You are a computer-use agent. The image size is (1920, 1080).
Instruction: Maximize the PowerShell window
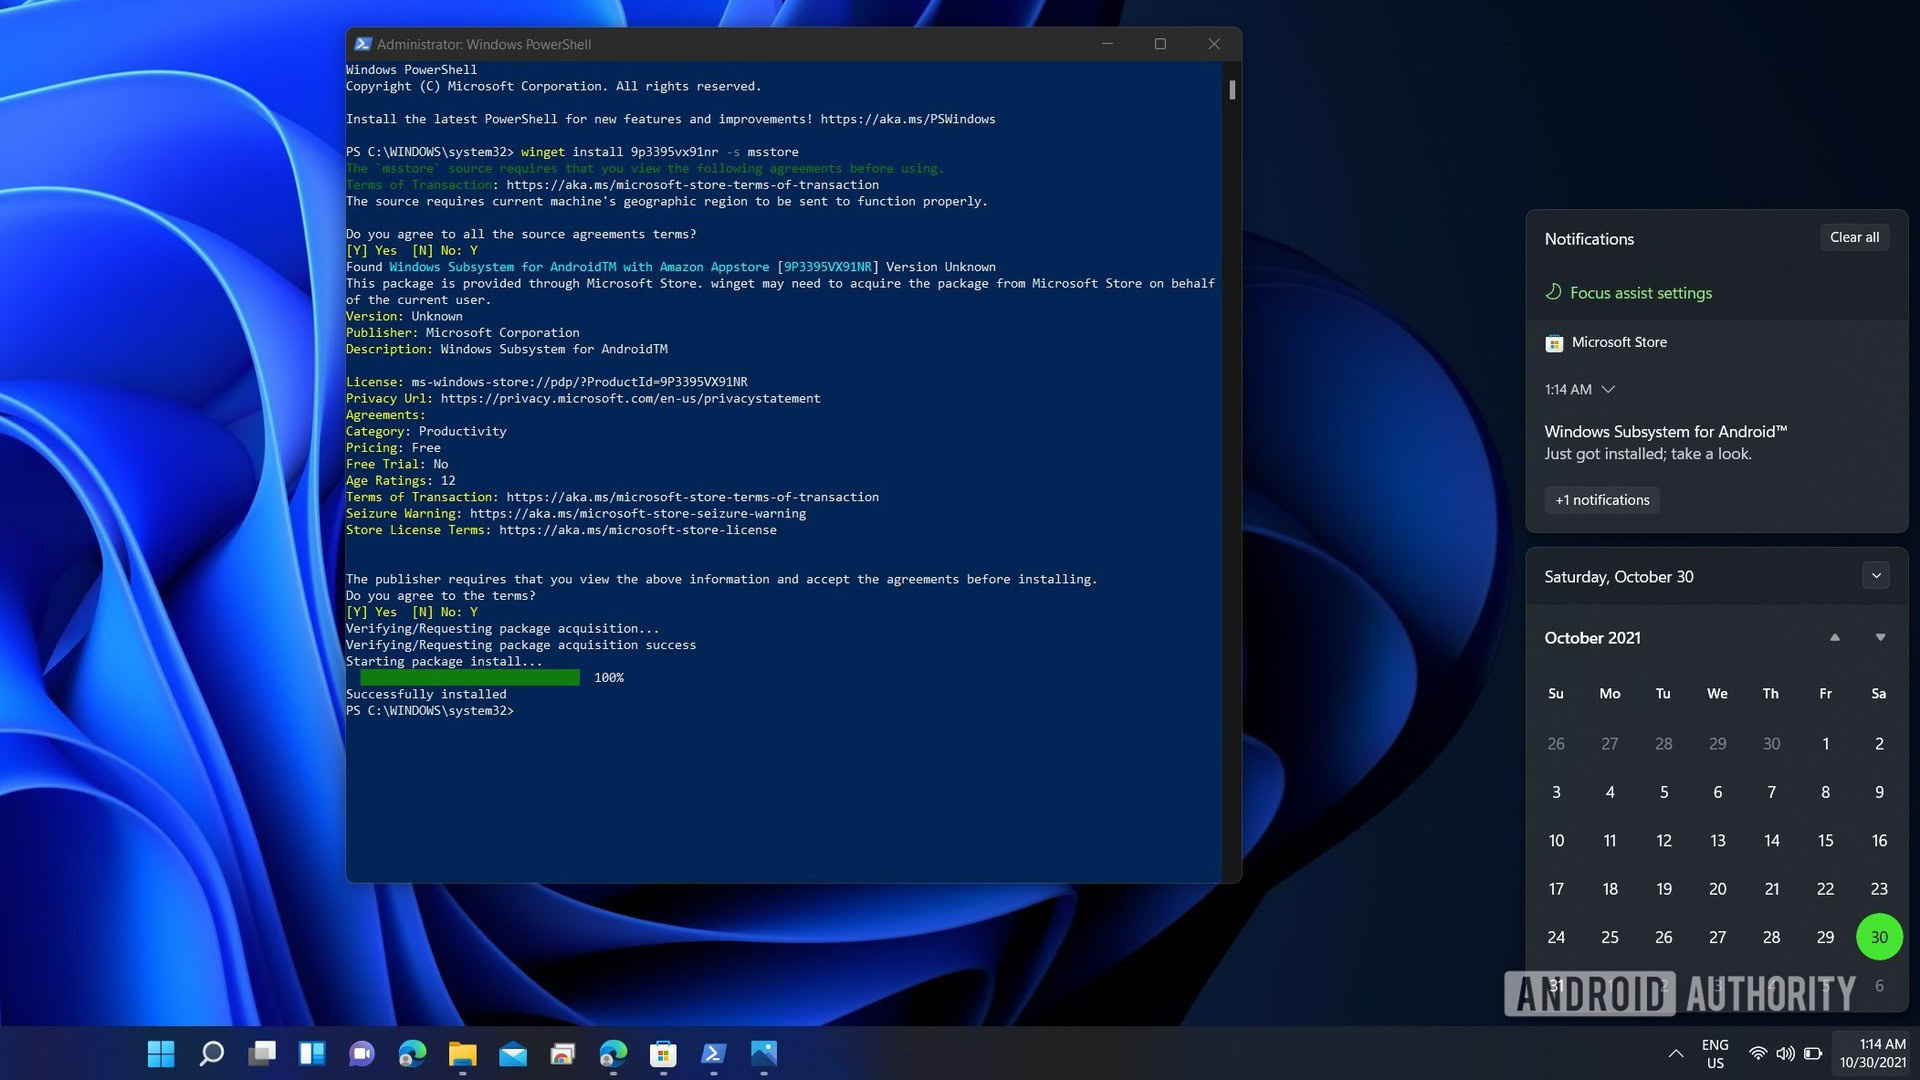1160,44
